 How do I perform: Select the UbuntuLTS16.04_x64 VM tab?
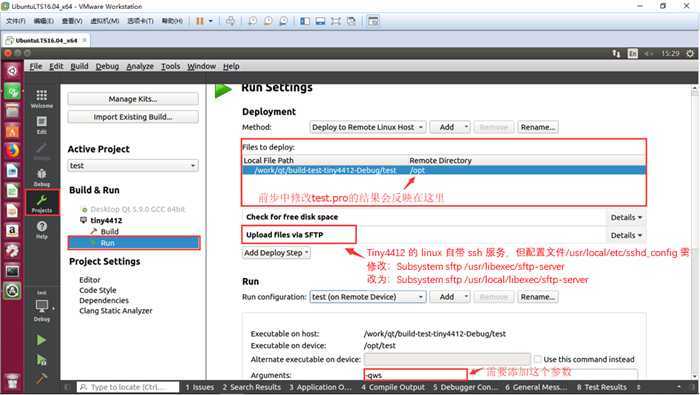pos(46,41)
